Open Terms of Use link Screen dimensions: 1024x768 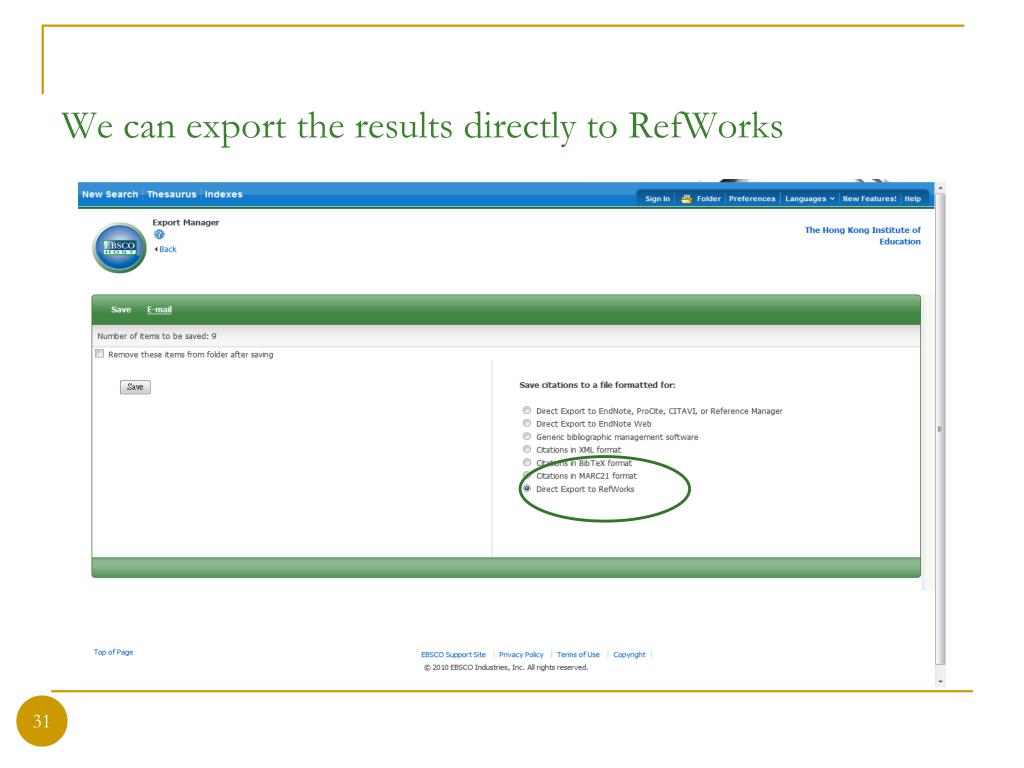click(578, 655)
